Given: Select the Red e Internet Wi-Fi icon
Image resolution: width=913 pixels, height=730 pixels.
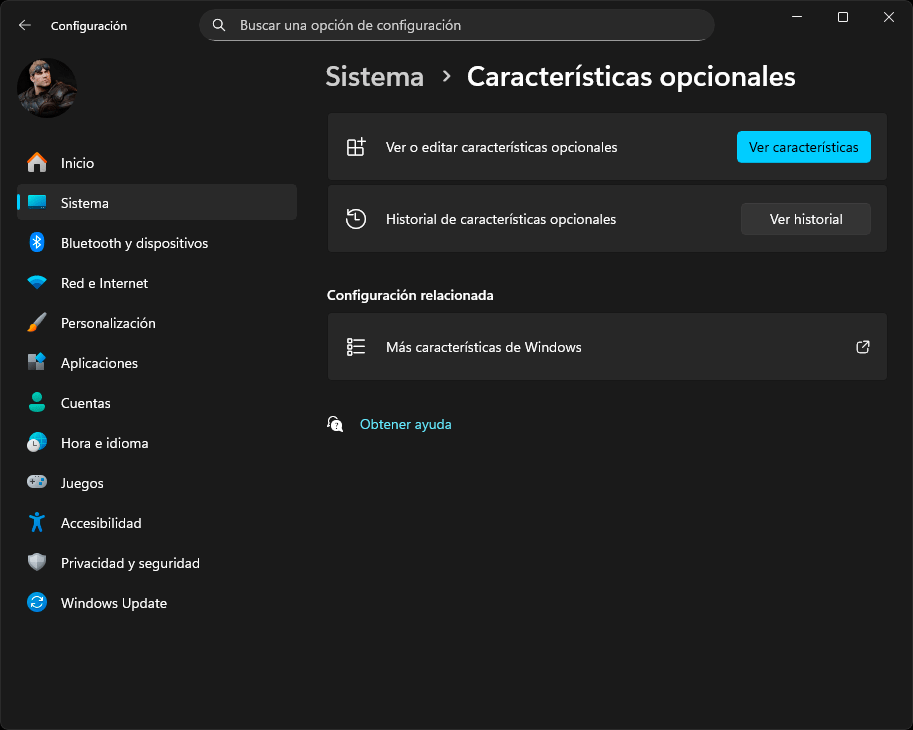Looking at the screenshot, I should coord(37,282).
